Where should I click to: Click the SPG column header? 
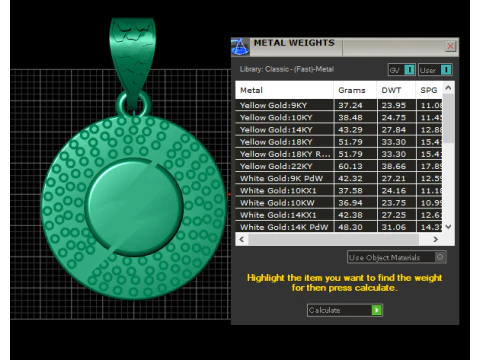(429, 90)
